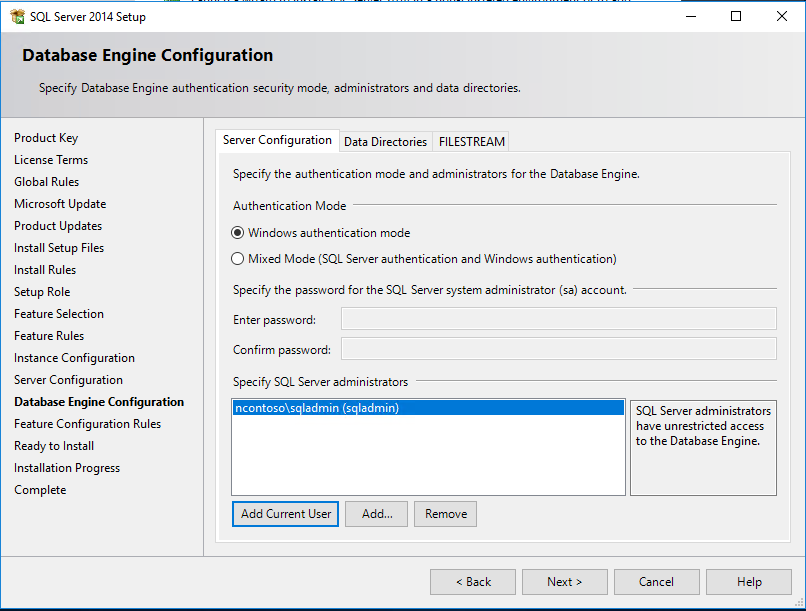Screen dimensions: 806x611
Task: Minimize the SQL Server 2014 Setup window
Action: [x=691, y=16]
